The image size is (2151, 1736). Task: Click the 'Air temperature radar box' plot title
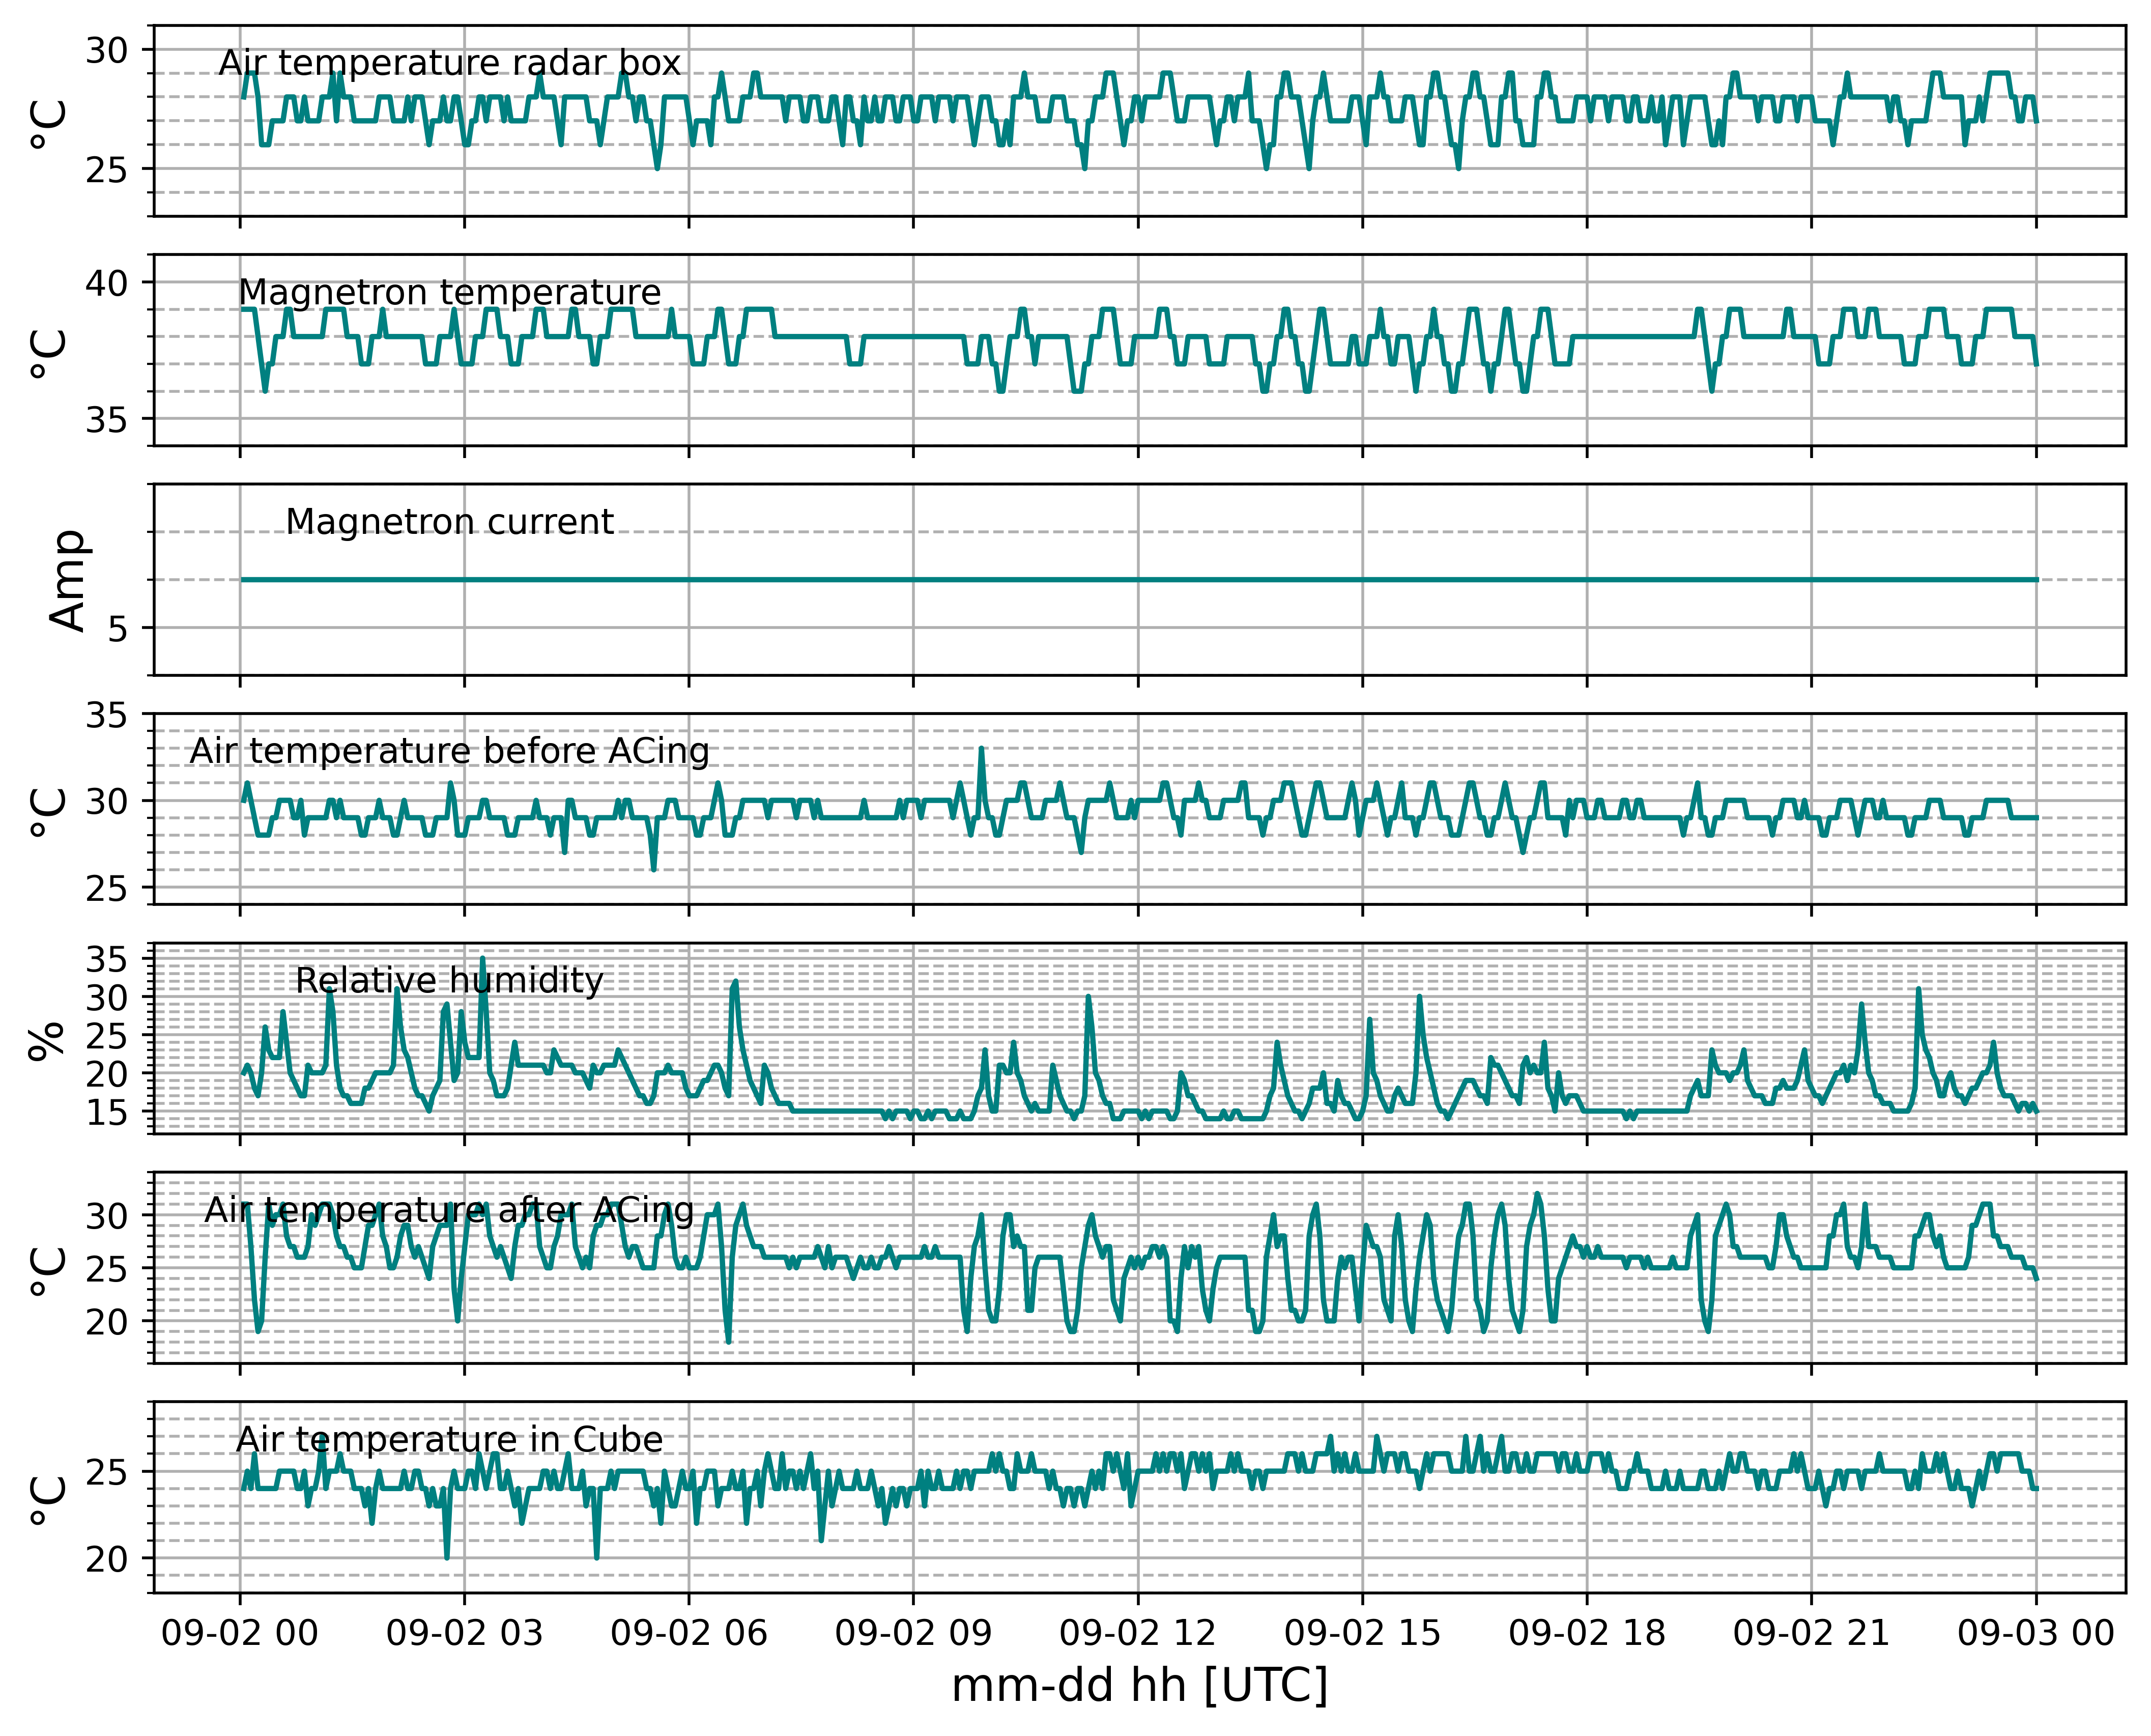449,63
